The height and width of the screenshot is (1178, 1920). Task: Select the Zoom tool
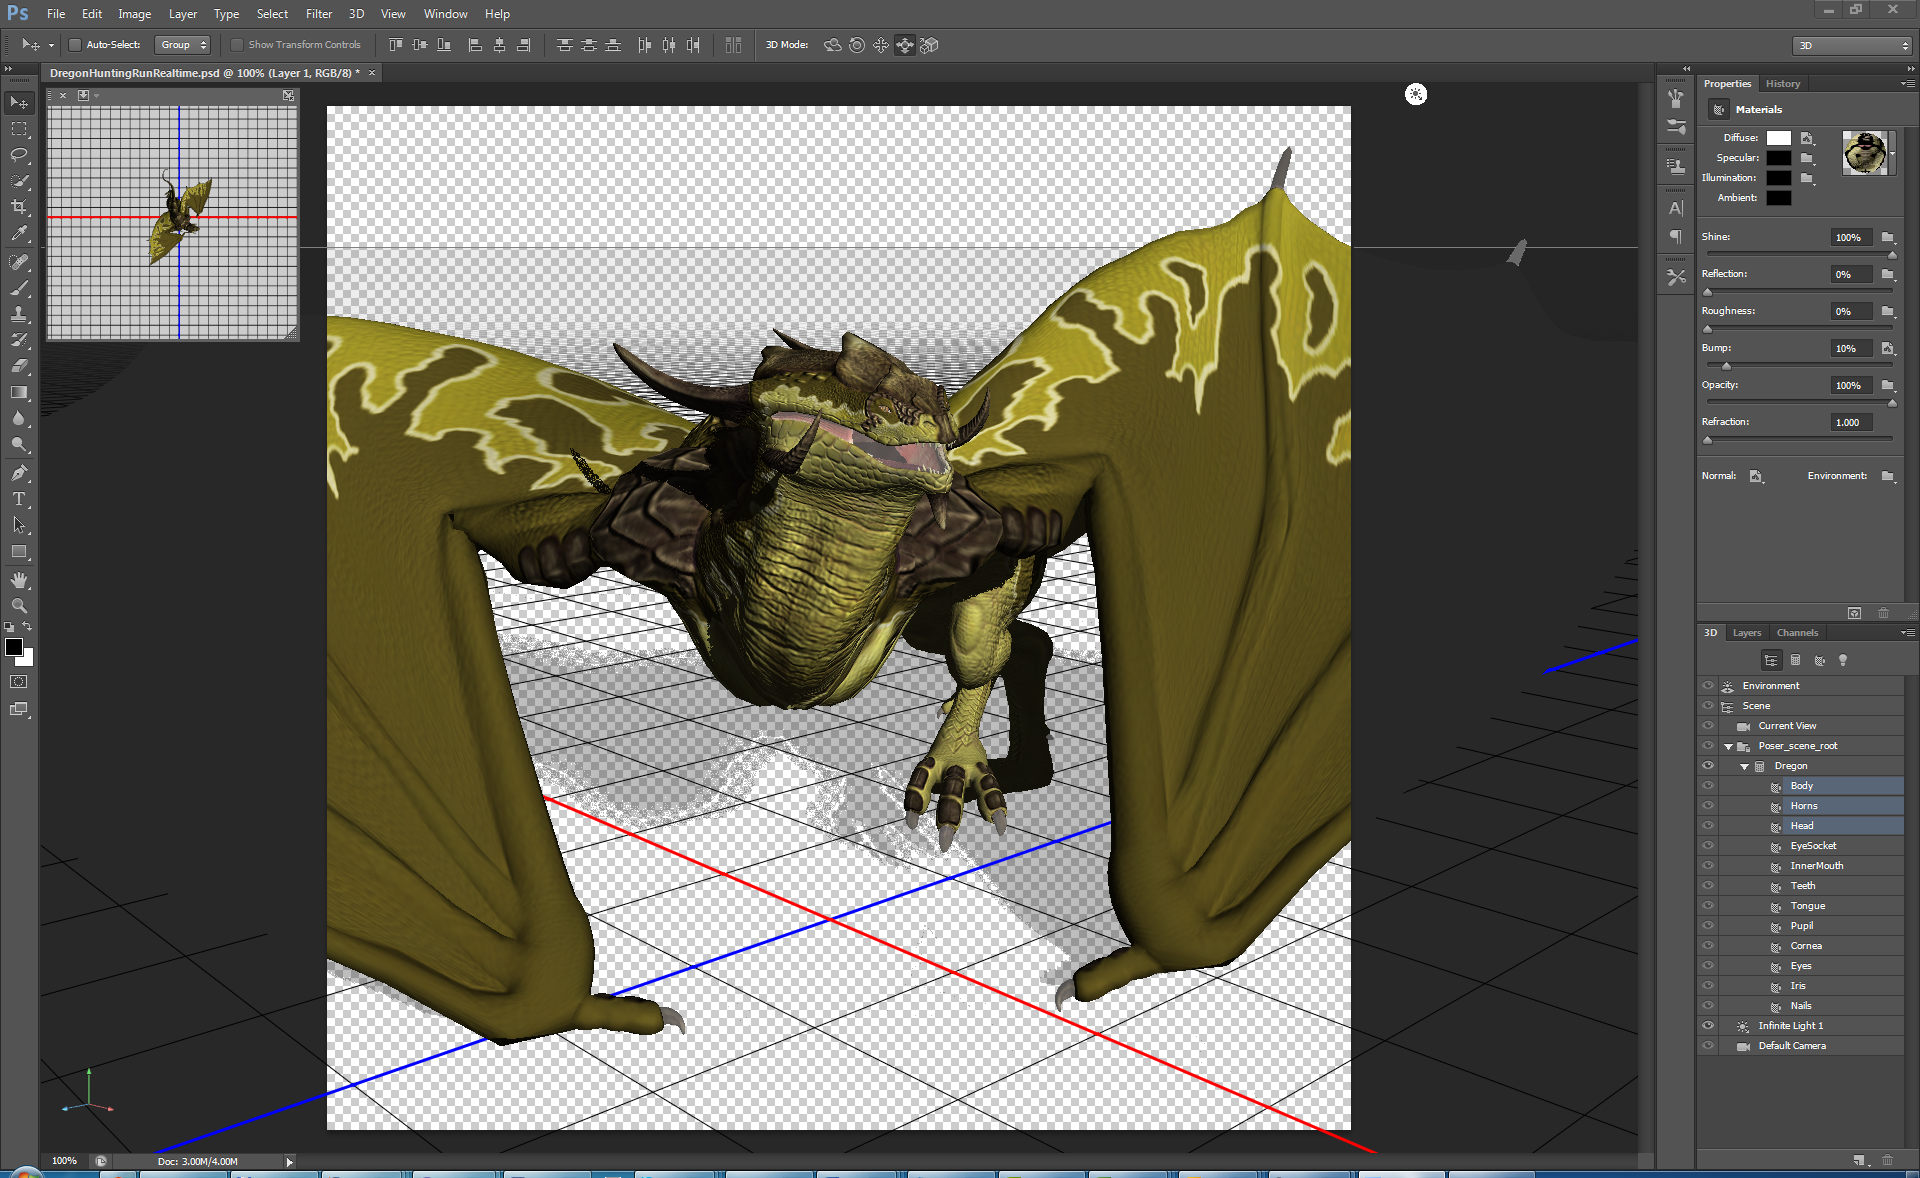[19, 606]
